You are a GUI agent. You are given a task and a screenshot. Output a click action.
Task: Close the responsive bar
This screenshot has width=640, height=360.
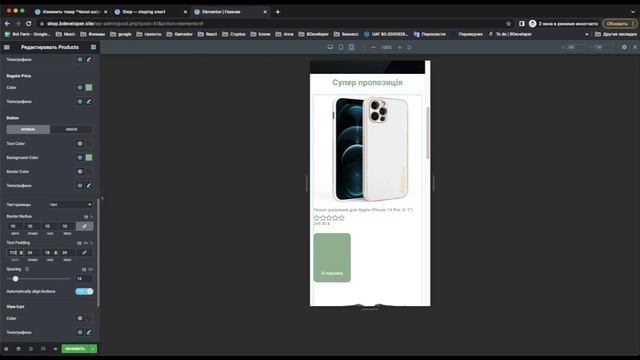(635, 47)
